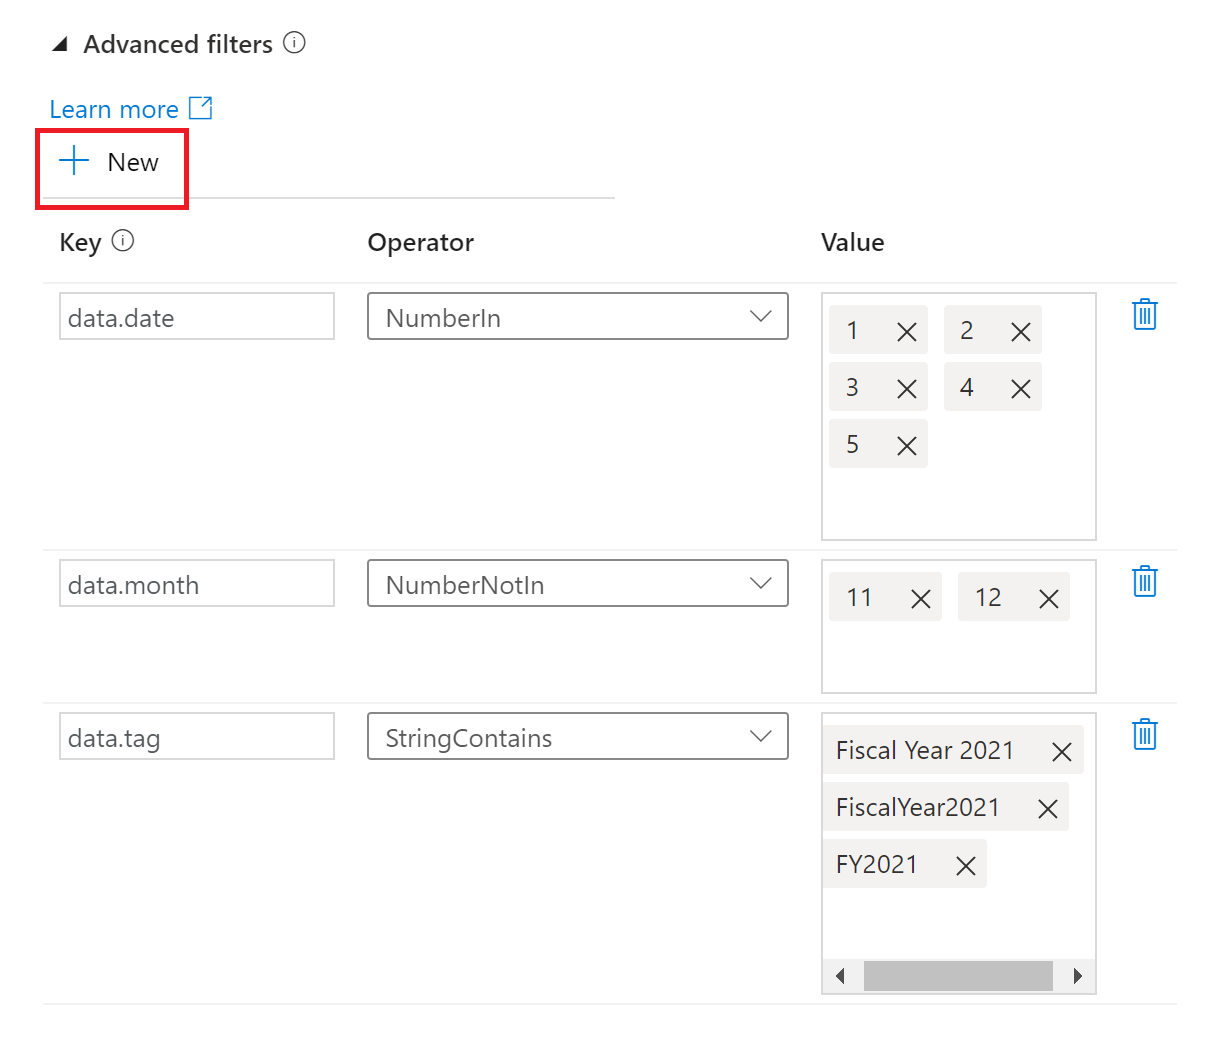Remove the value 11 from data.month filter
Image resolution: width=1219 pixels, height=1042 pixels.
[920, 597]
